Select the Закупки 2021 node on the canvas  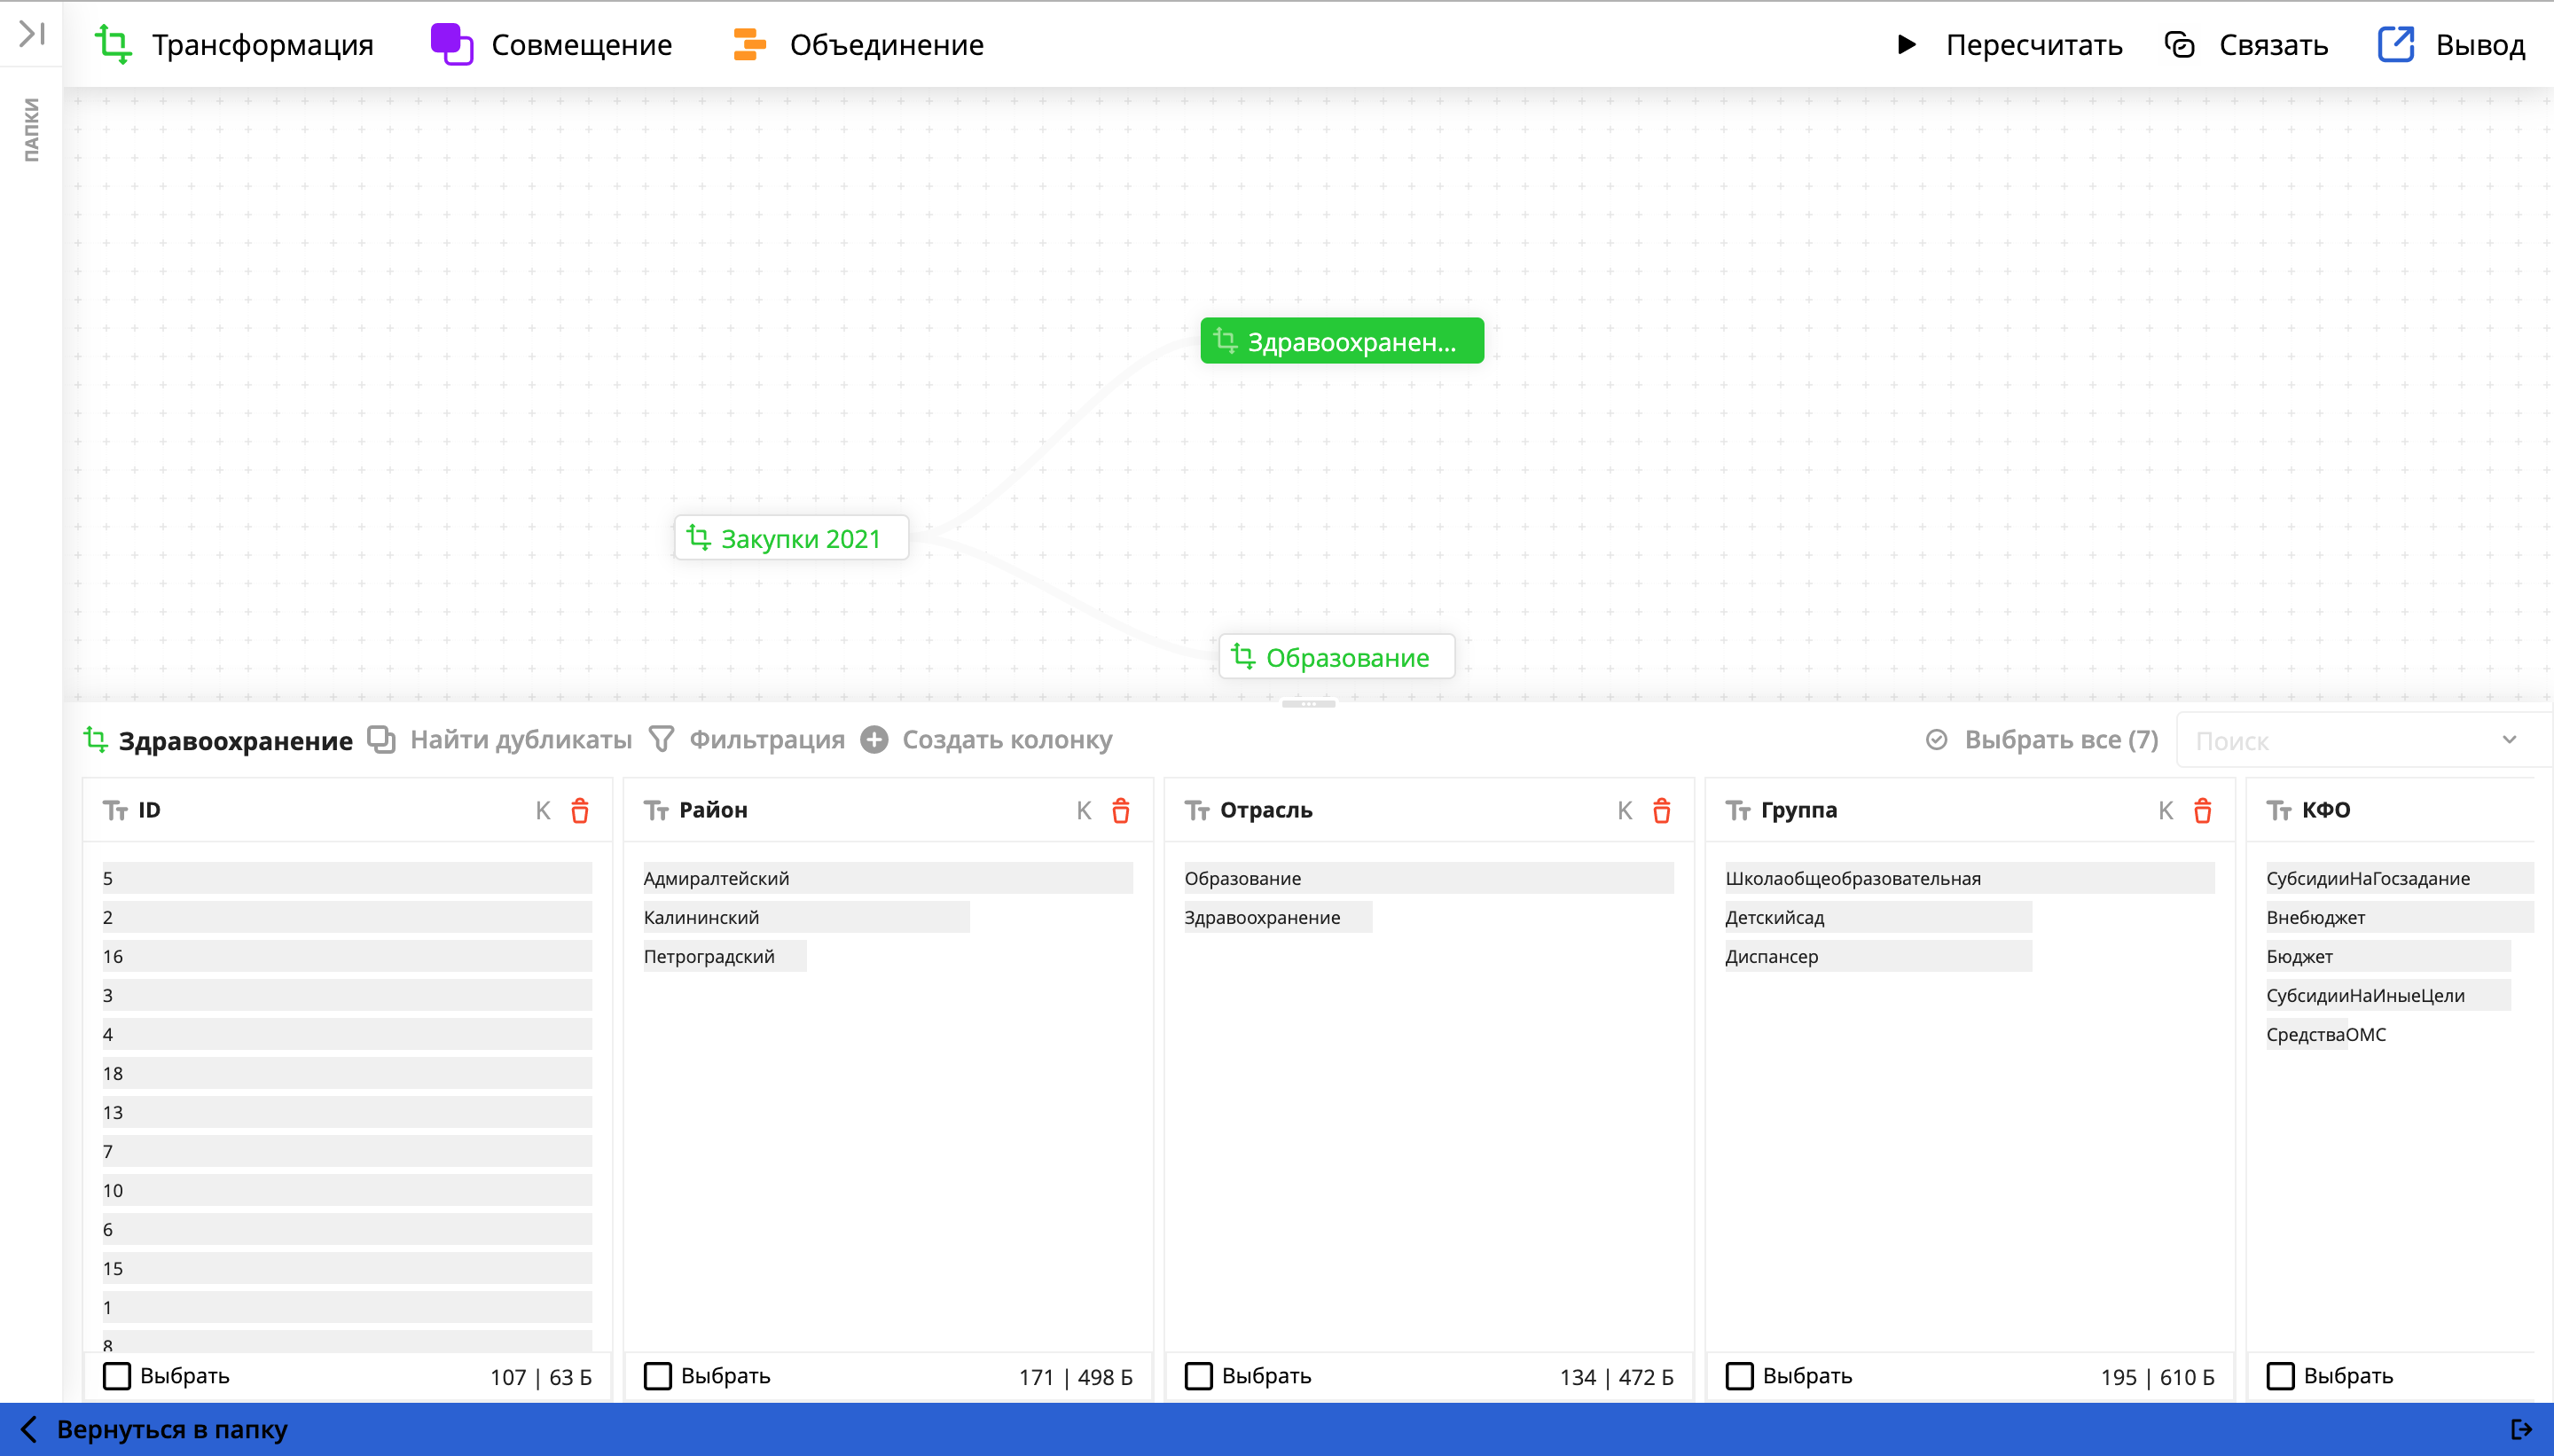coord(791,537)
